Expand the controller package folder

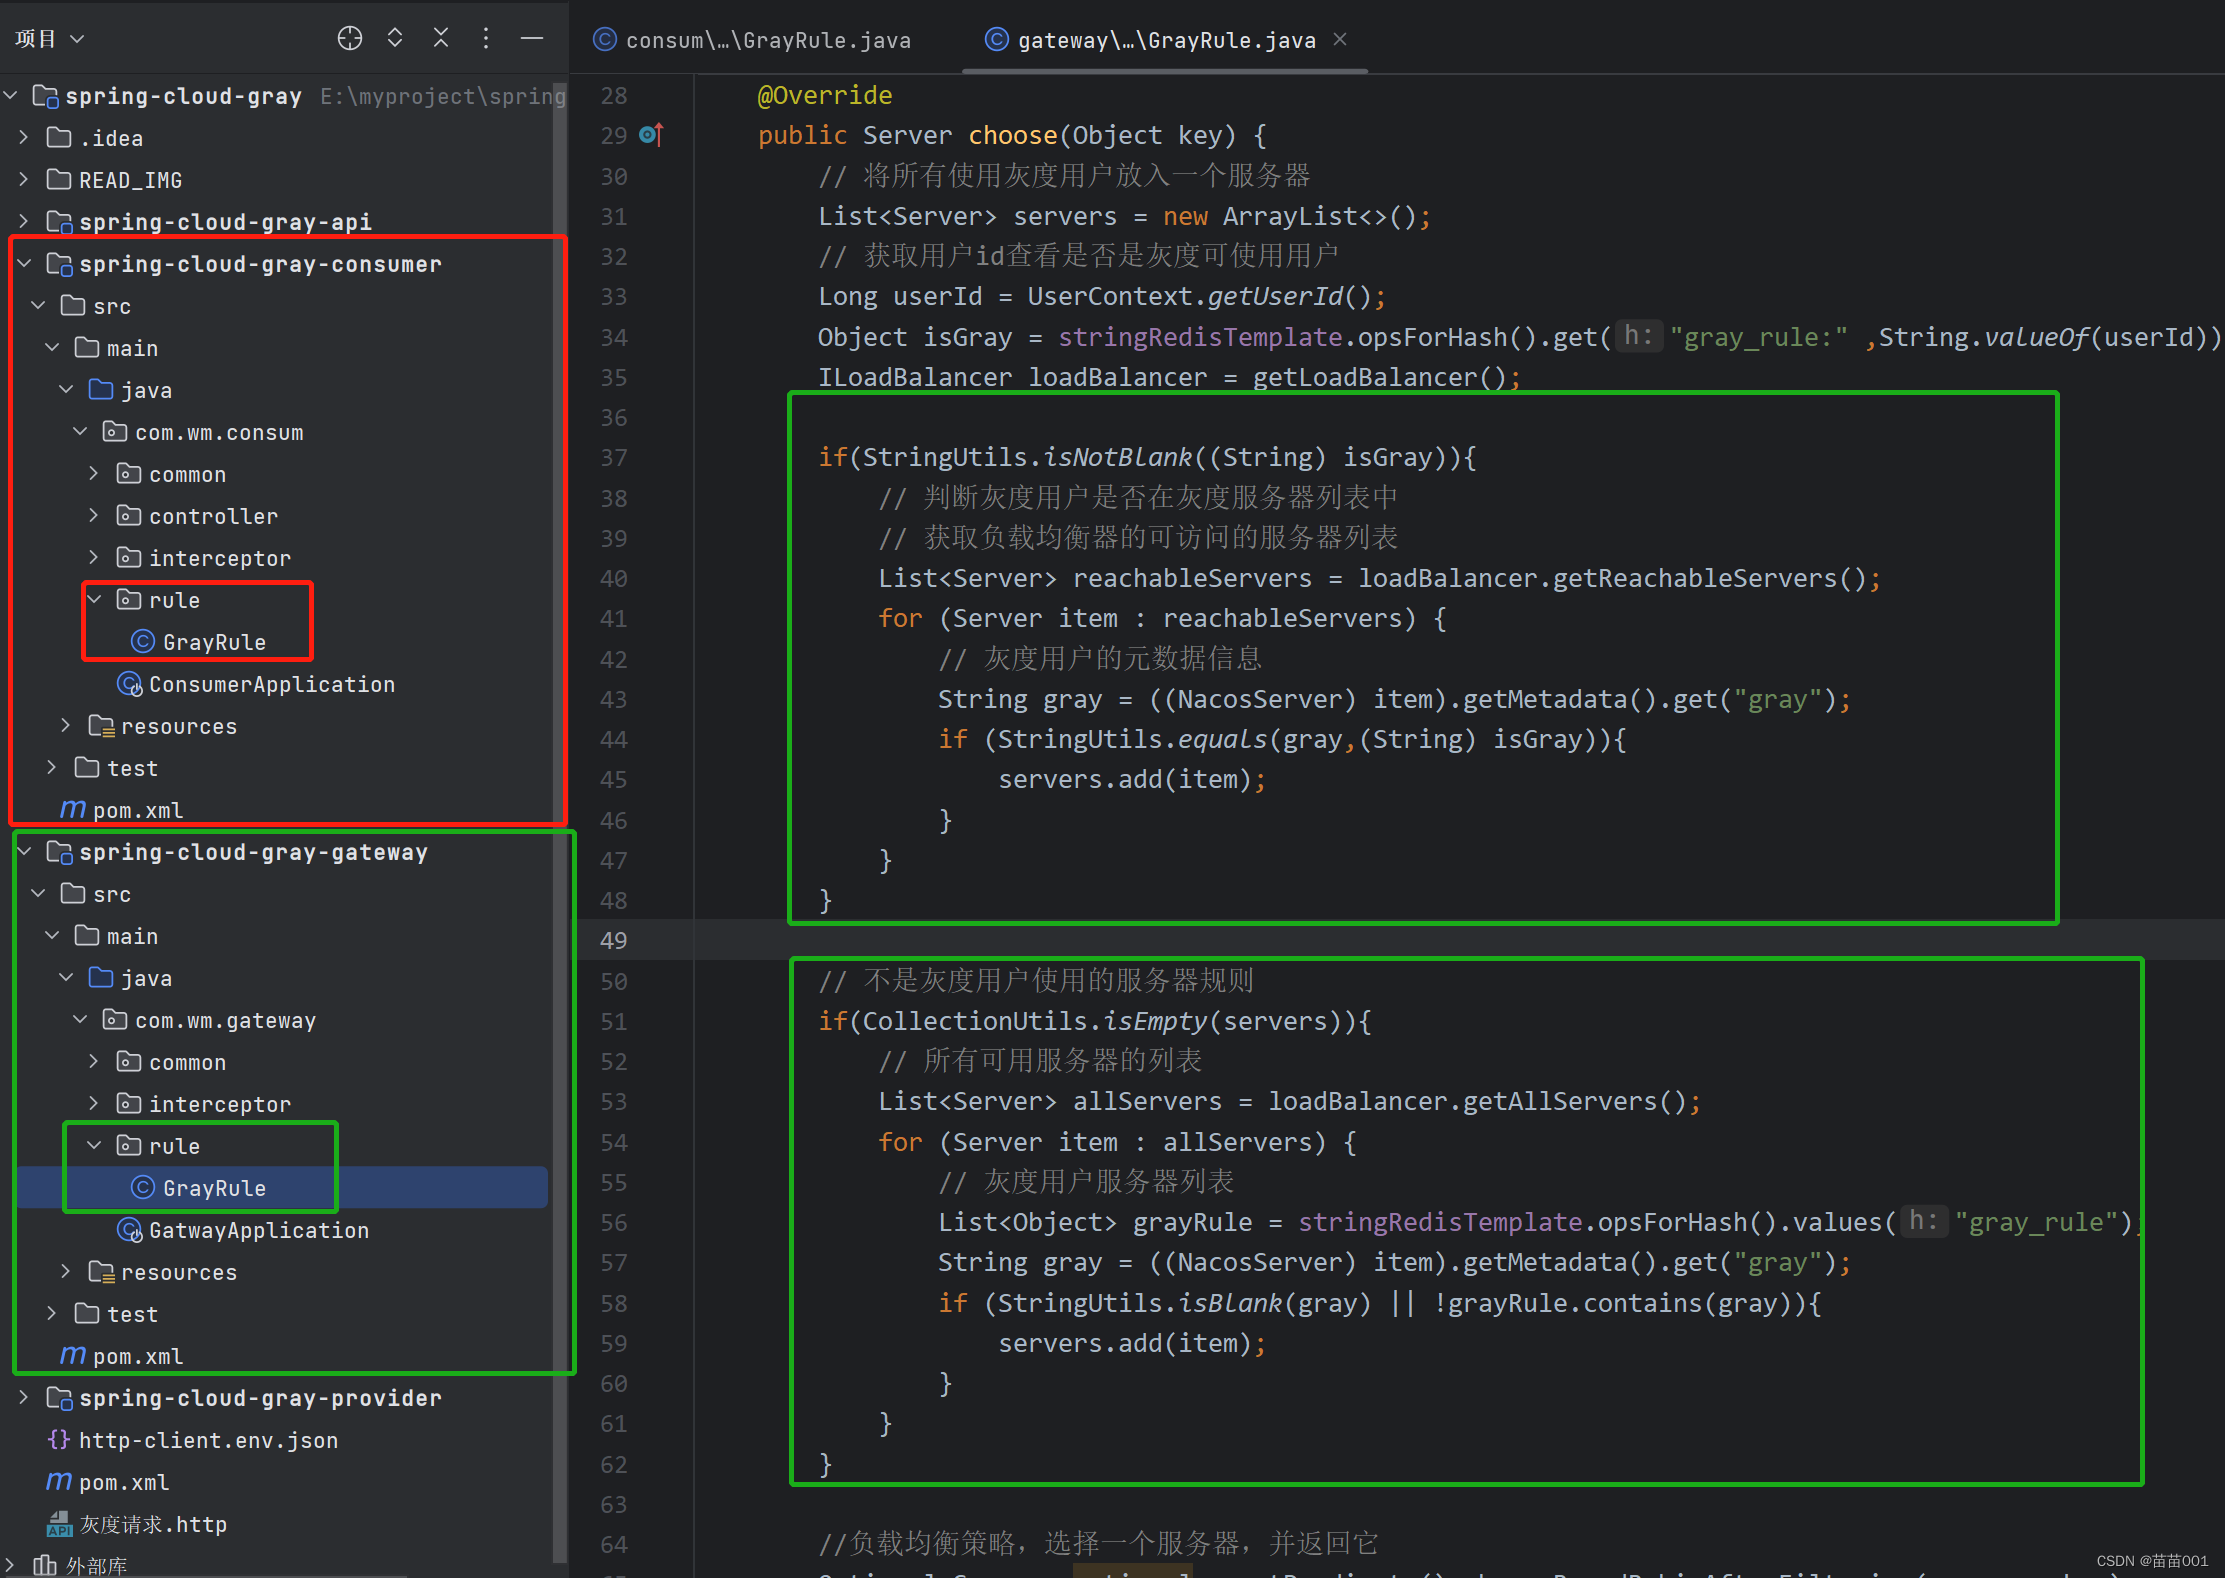[x=94, y=516]
